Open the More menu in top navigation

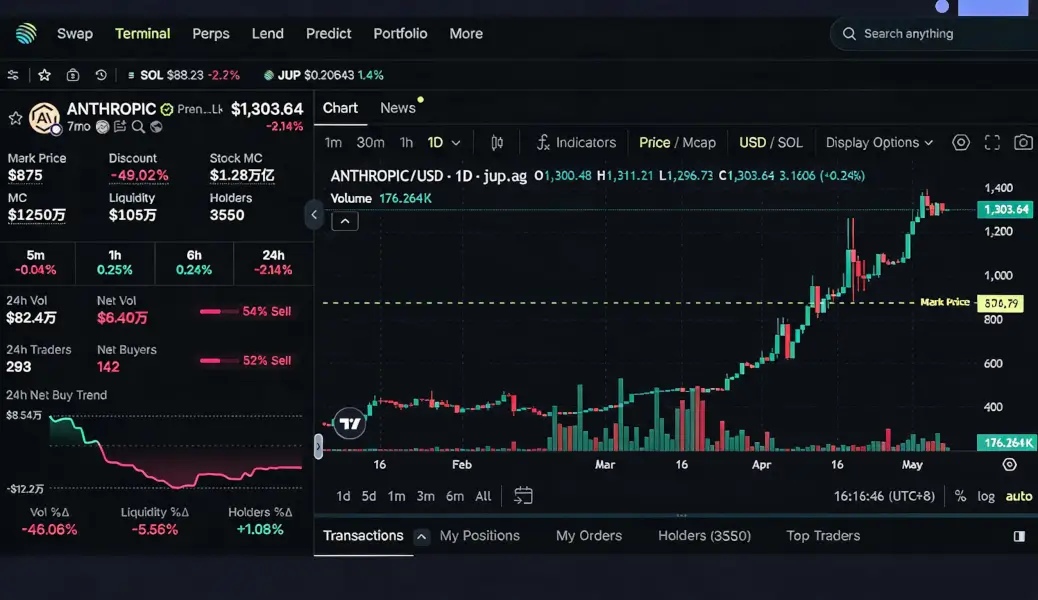click(466, 34)
